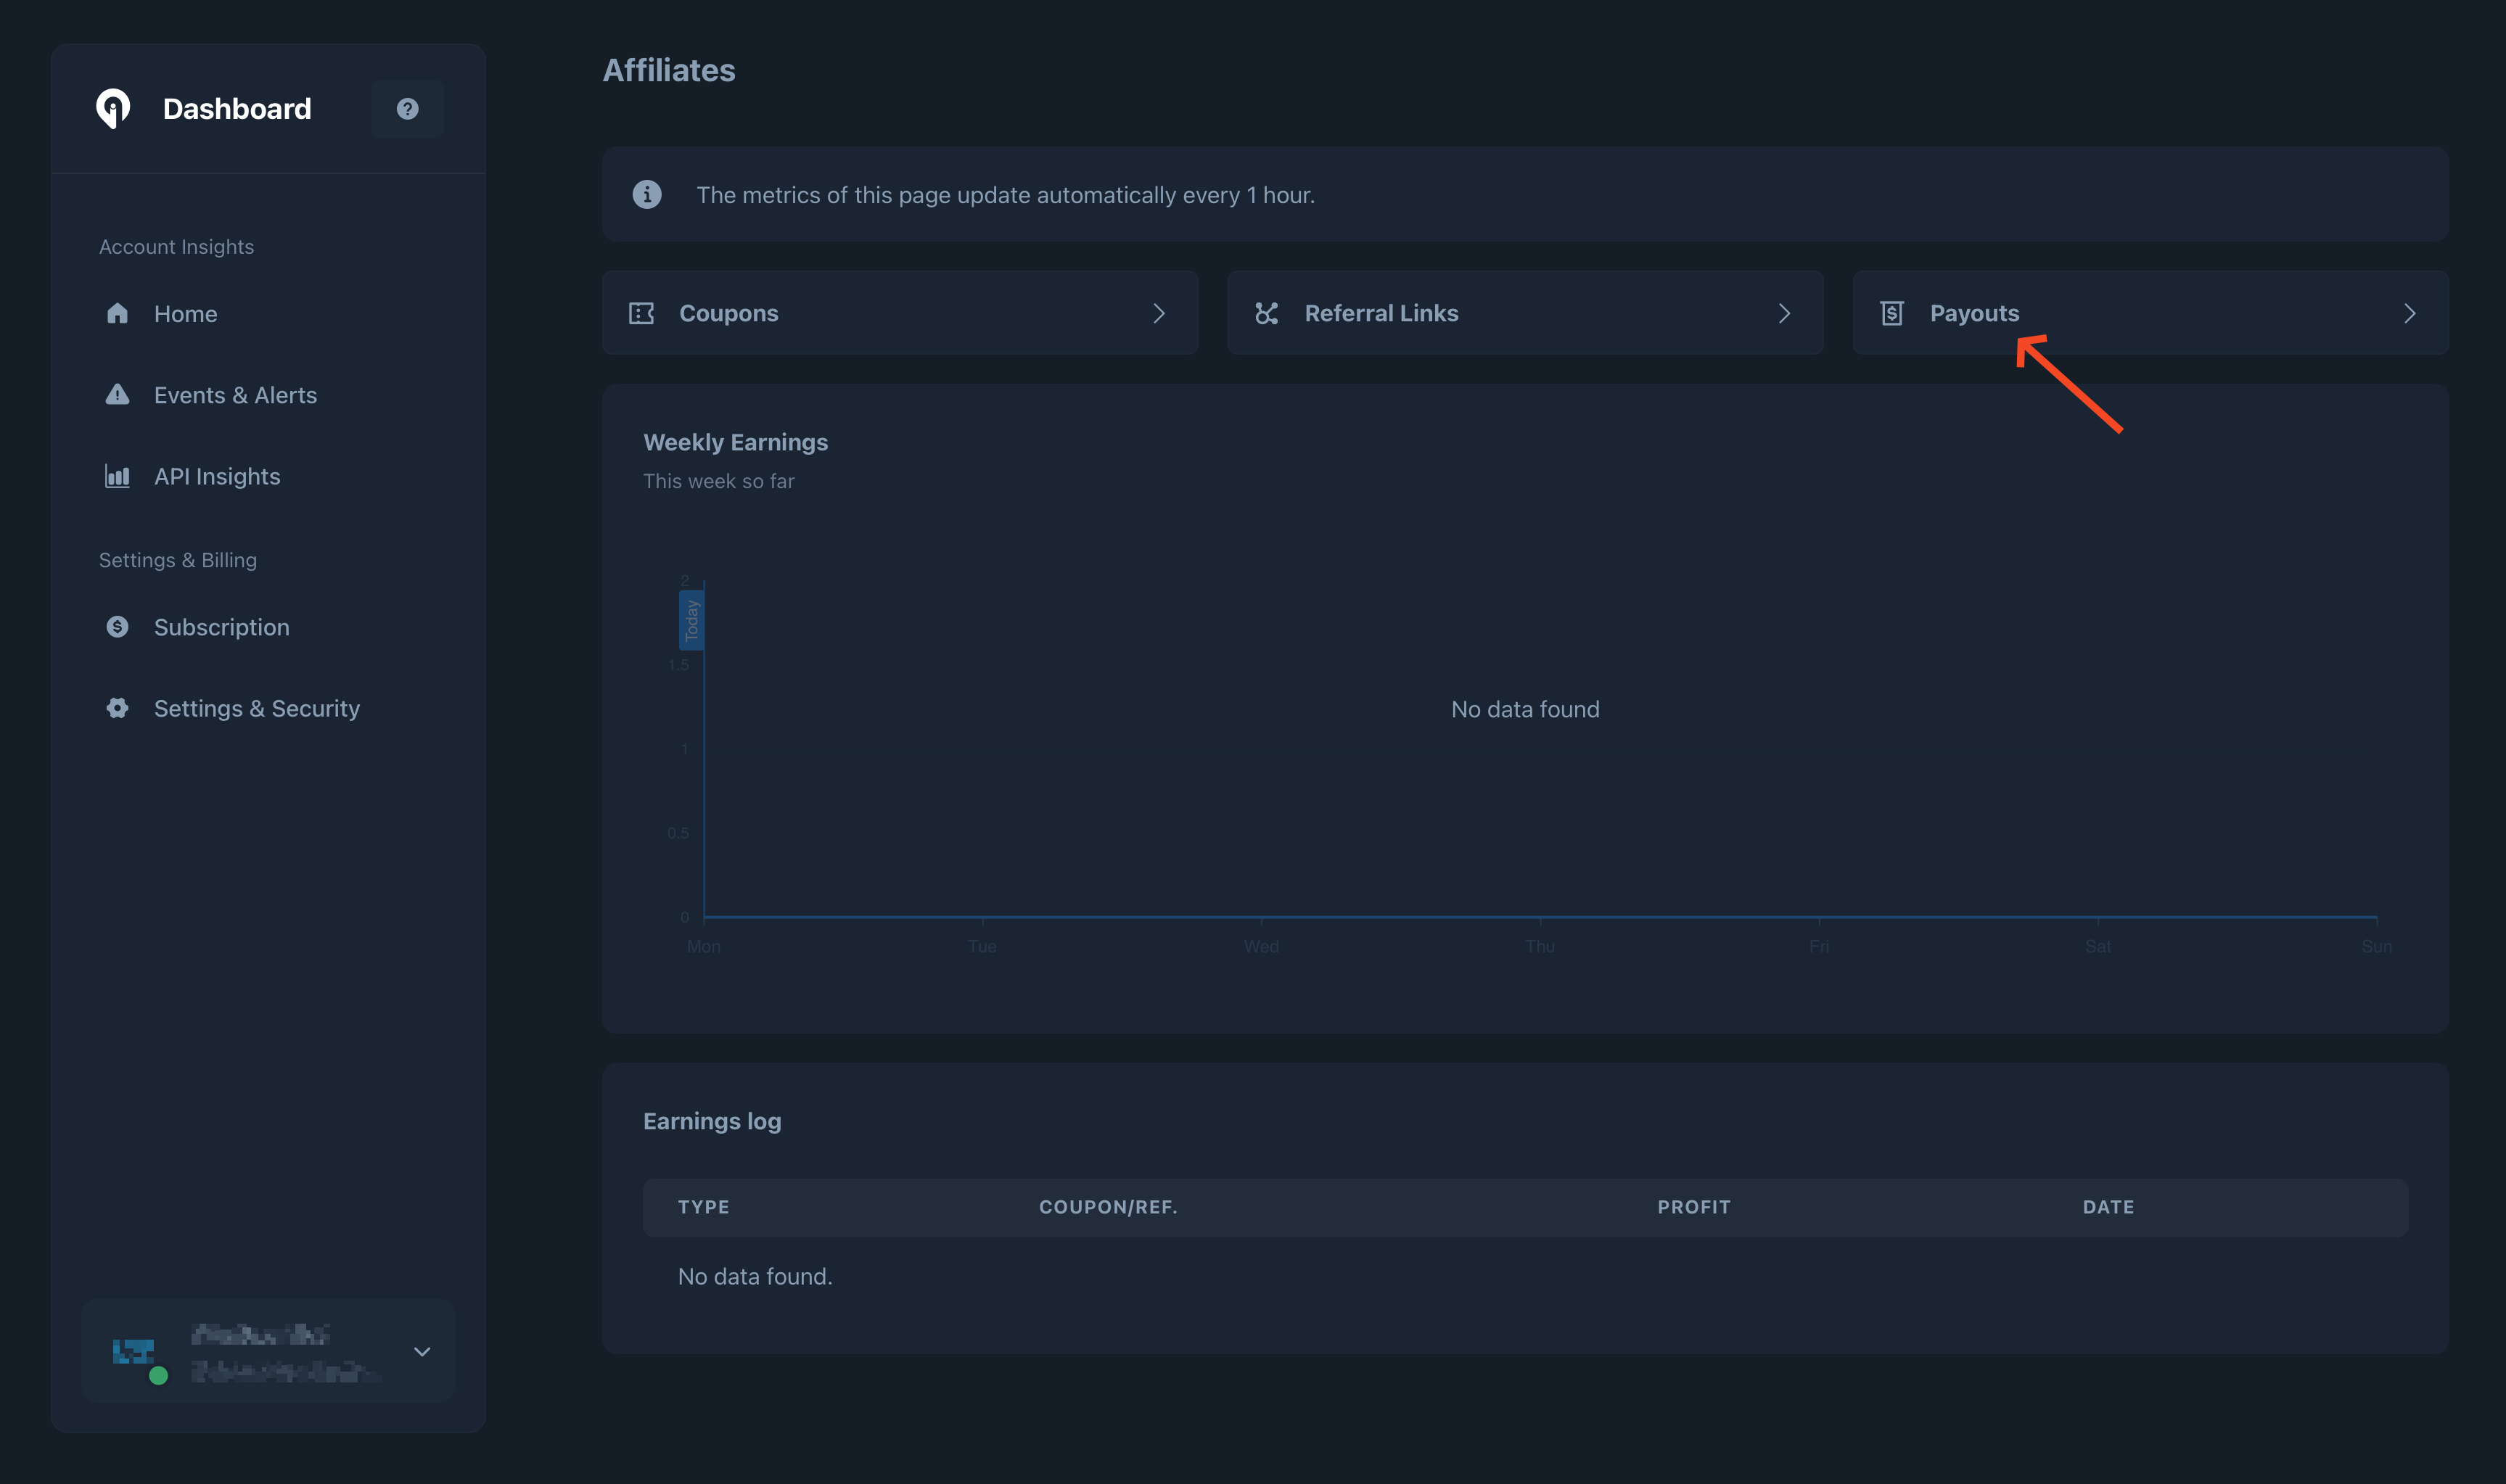Click the Home house icon

(117, 313)
